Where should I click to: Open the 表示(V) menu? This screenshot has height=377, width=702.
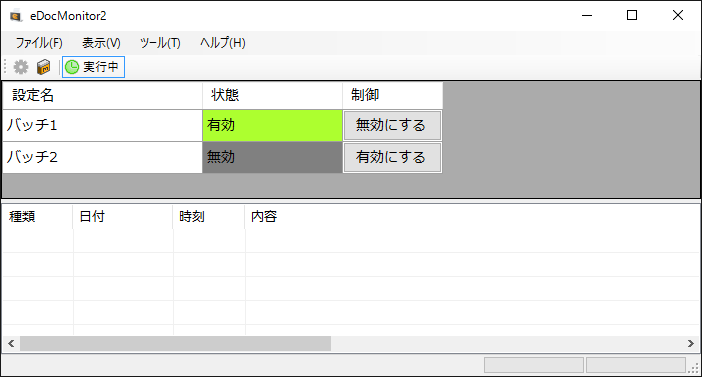tap(101, 43)
